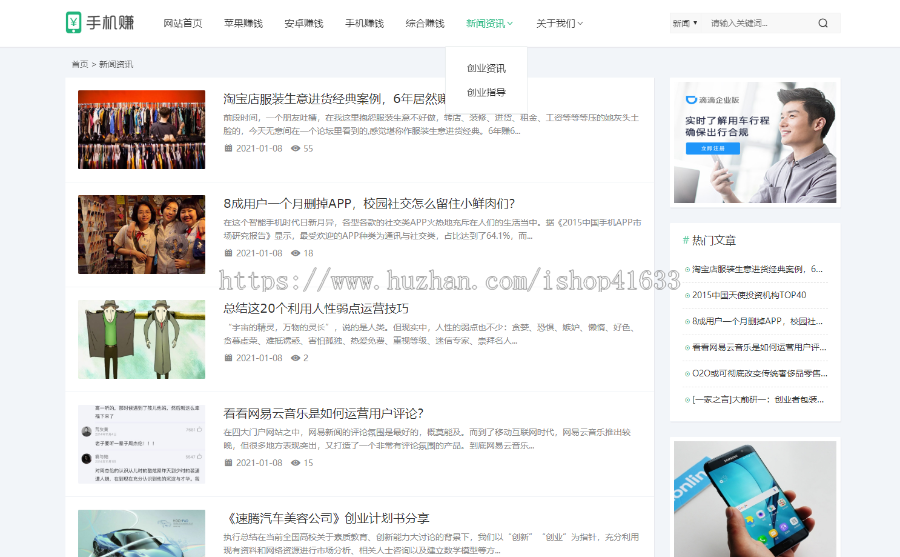Image resolution: width=900 pixels, height=557 pixels.
Task: Click bullet icon beside 2015中国天使投资机构TOP40
Action: 687,295
